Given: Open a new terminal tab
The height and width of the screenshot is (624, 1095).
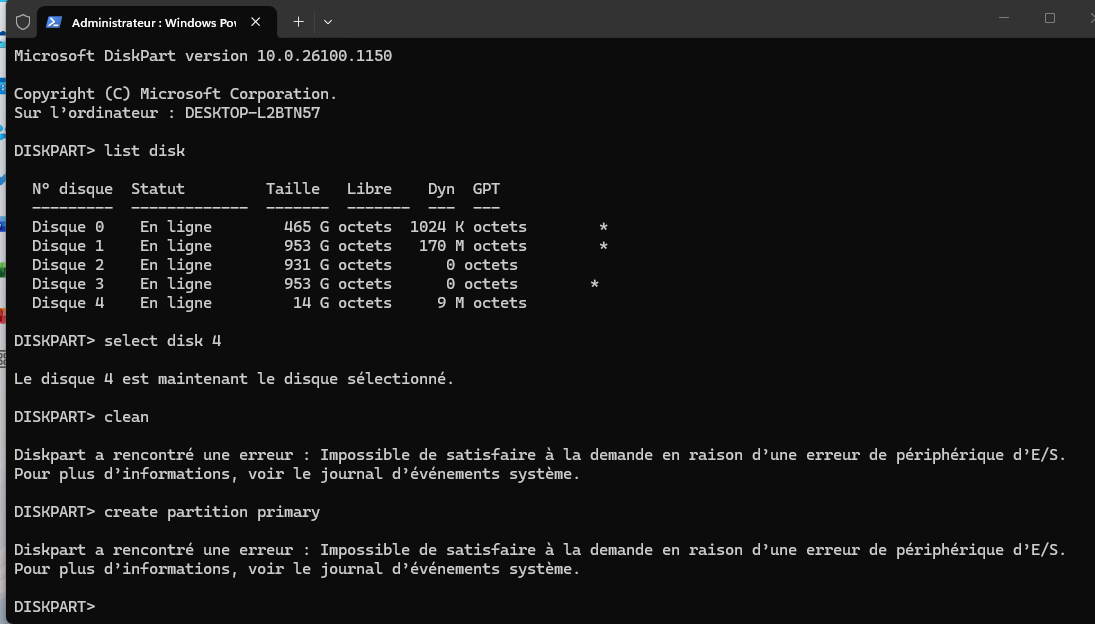Looking at the screenshot, I should 298,21.
